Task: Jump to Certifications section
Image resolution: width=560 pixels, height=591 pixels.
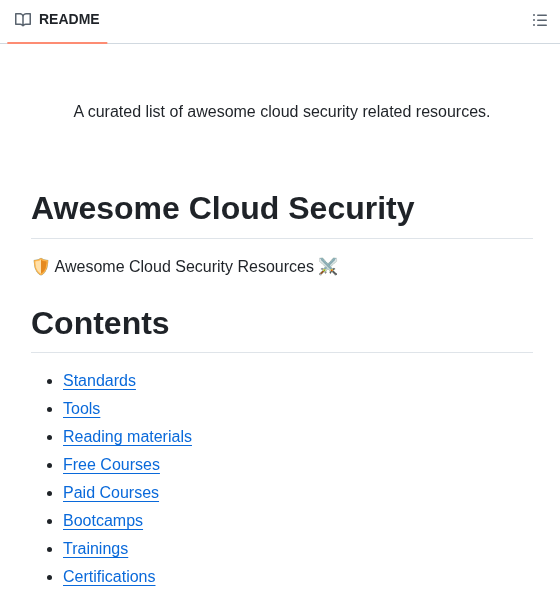Action: pyautogui.click(x=109, y=576)
